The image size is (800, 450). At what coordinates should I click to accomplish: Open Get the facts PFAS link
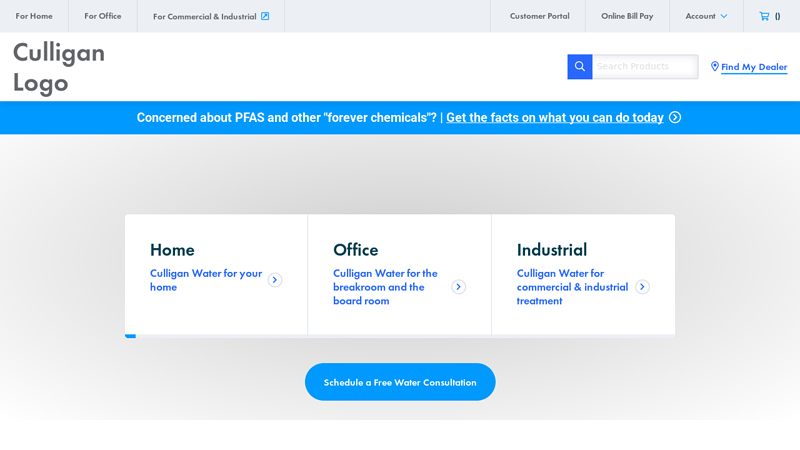(554, 118)
